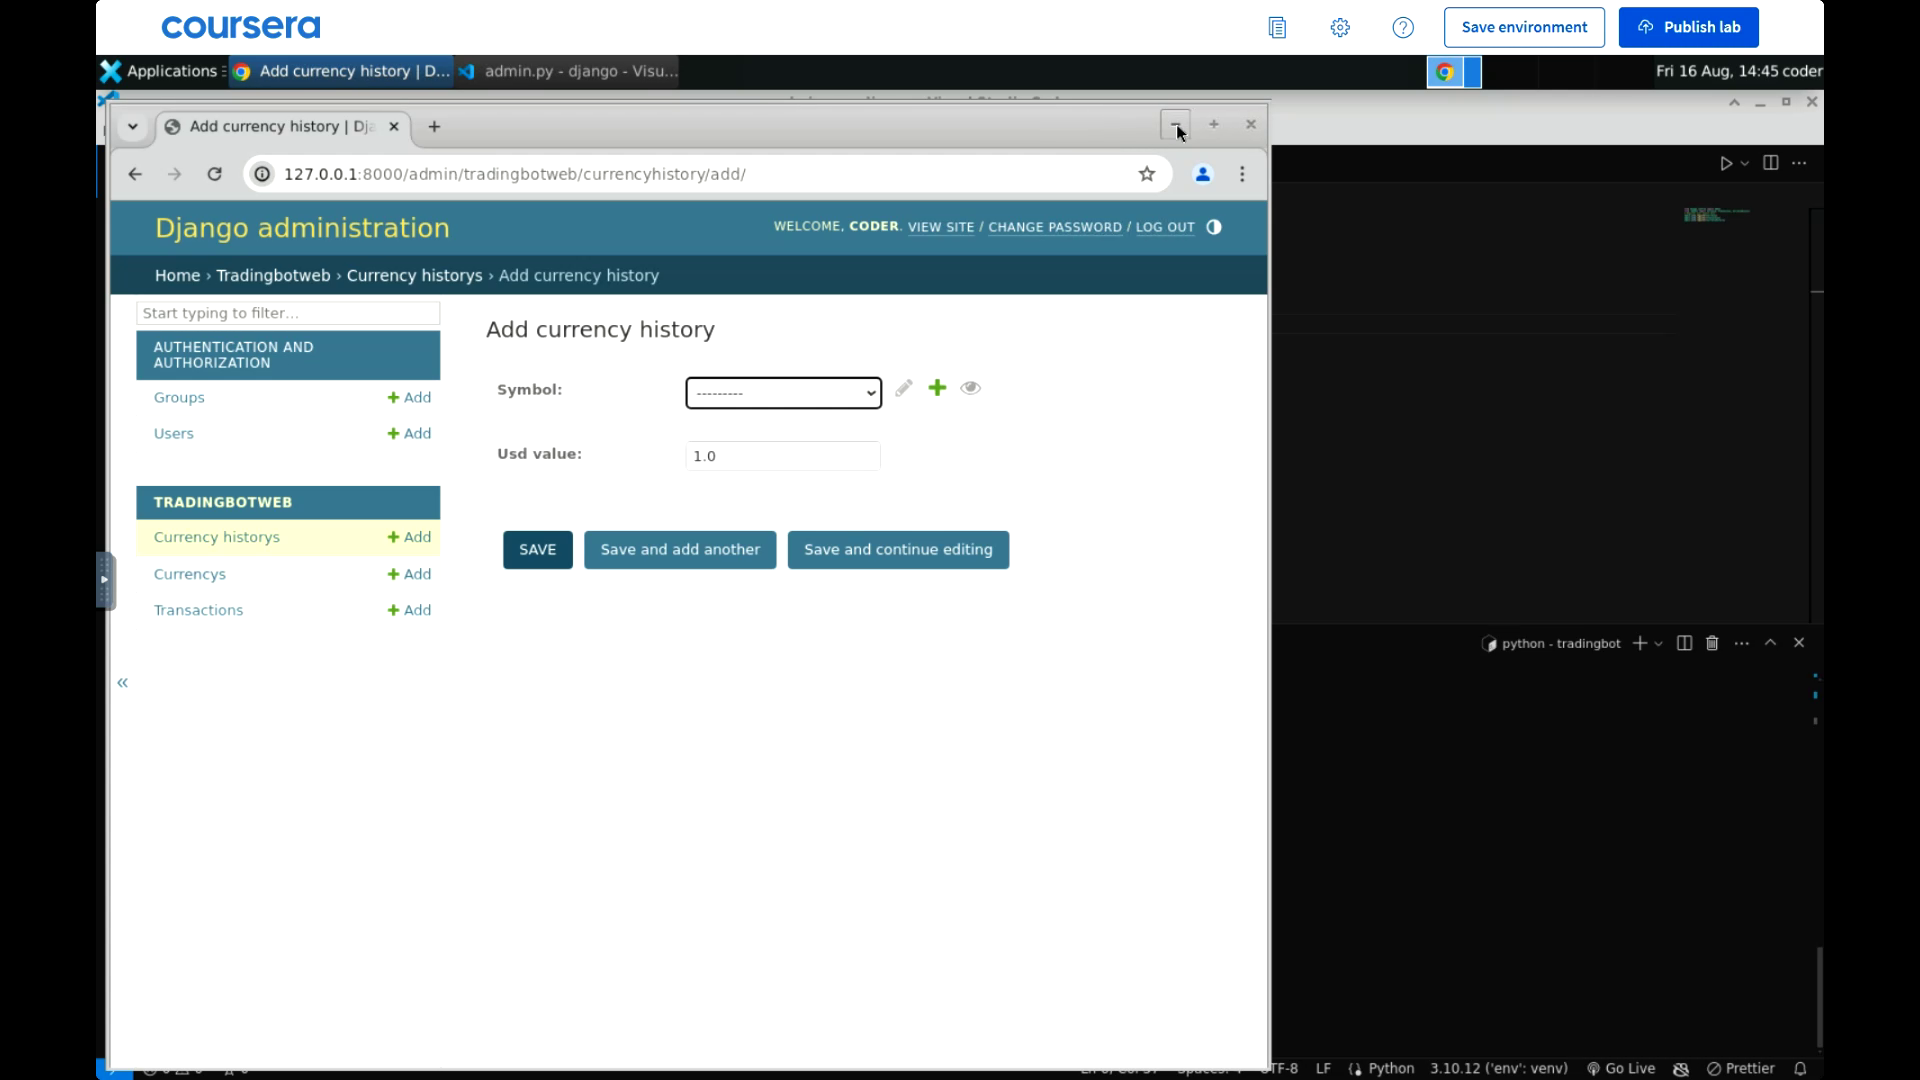Expand Chrome tab search dropdown arrow
This screenshot has height=1080, width=1920.
pyautogui.click(x=132, y=127)
